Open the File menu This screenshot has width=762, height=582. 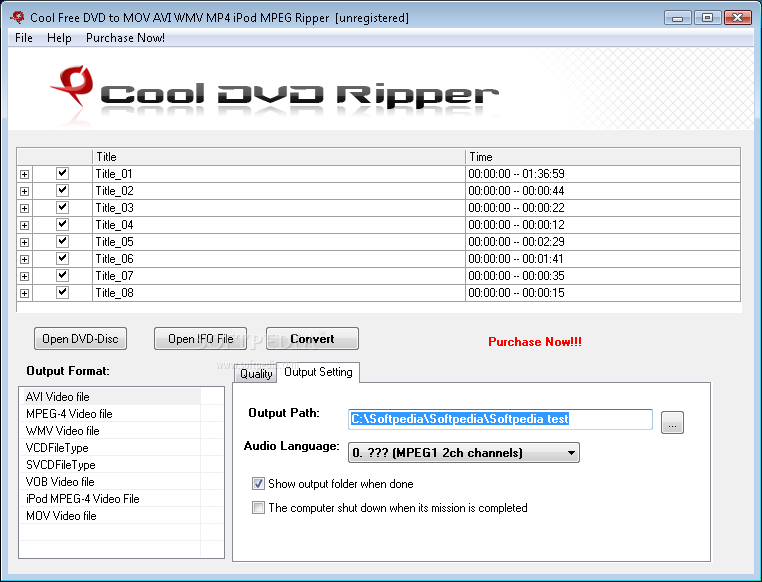24,38
